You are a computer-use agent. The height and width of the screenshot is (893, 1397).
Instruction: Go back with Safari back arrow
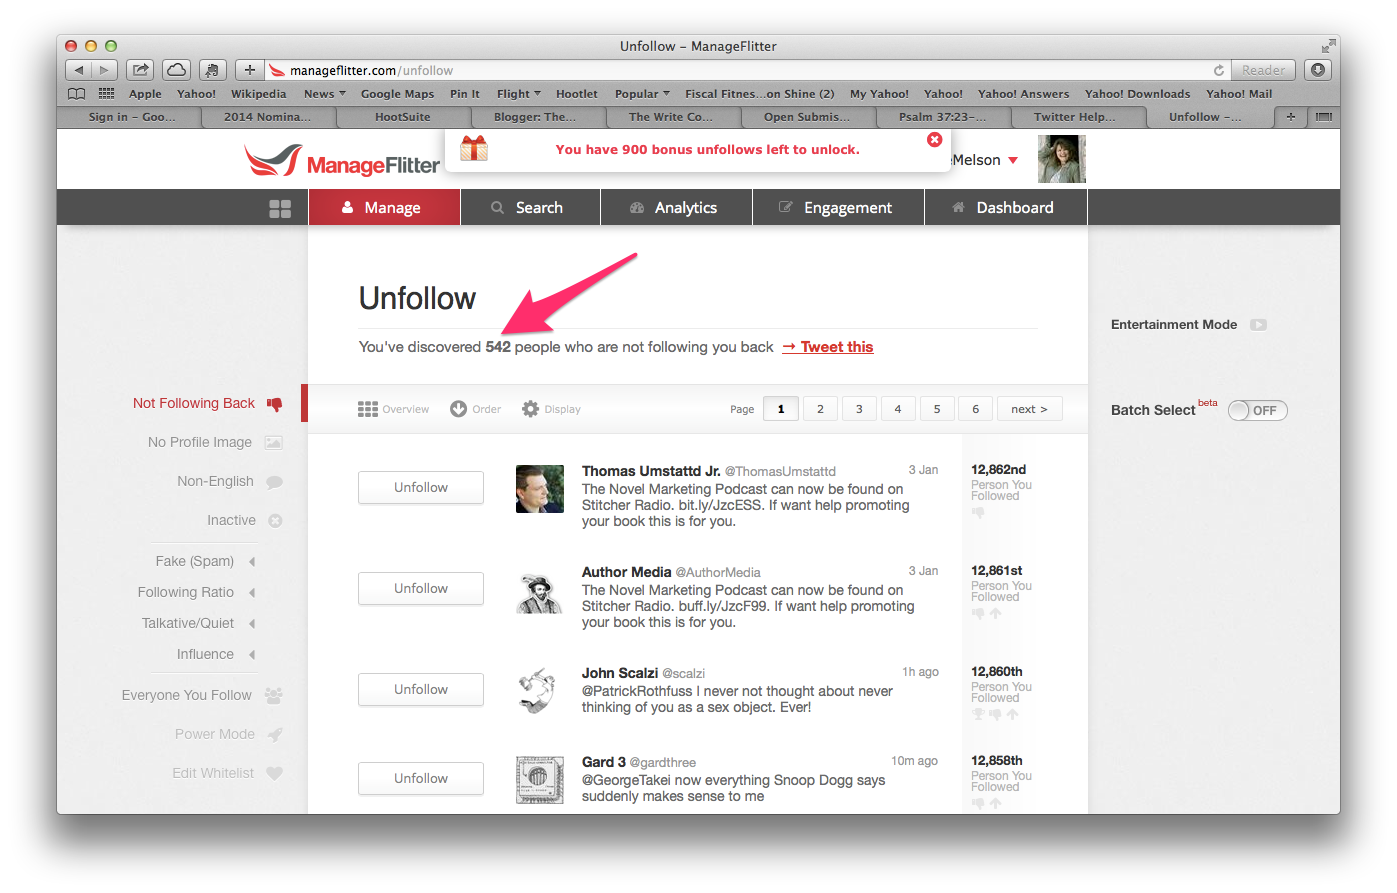[78, 70]
